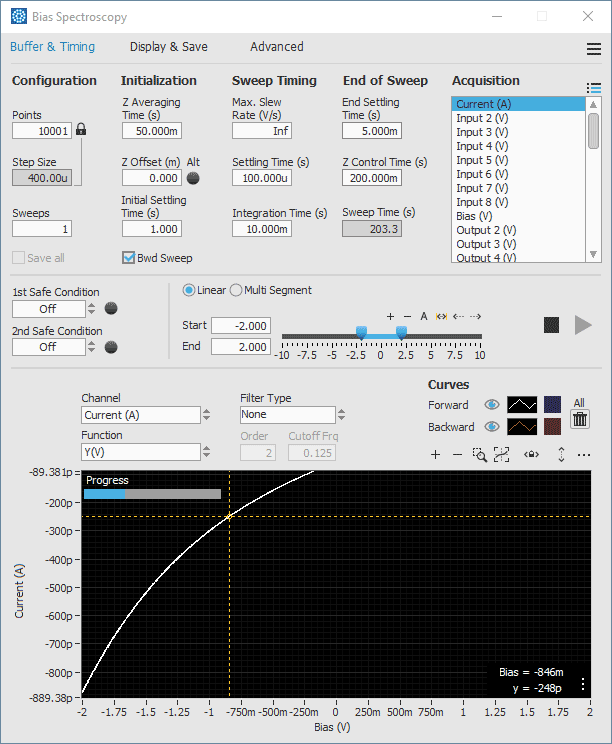This screenshot has width=612, height=744.
Task: Open the Channel dropdown arrows
Action: click(206, 415)
